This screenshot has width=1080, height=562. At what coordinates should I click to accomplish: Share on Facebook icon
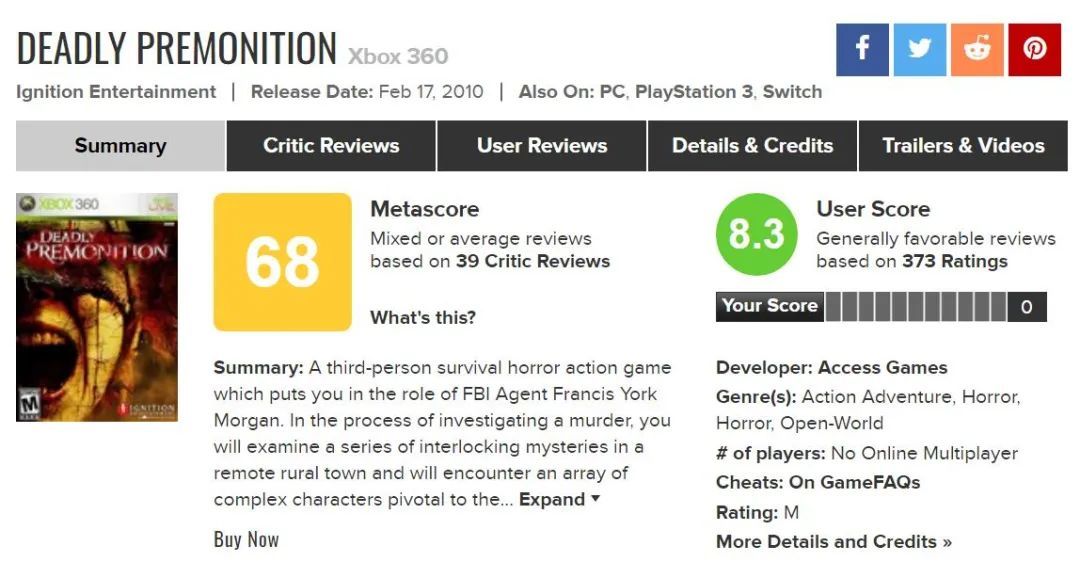(862, 48)
